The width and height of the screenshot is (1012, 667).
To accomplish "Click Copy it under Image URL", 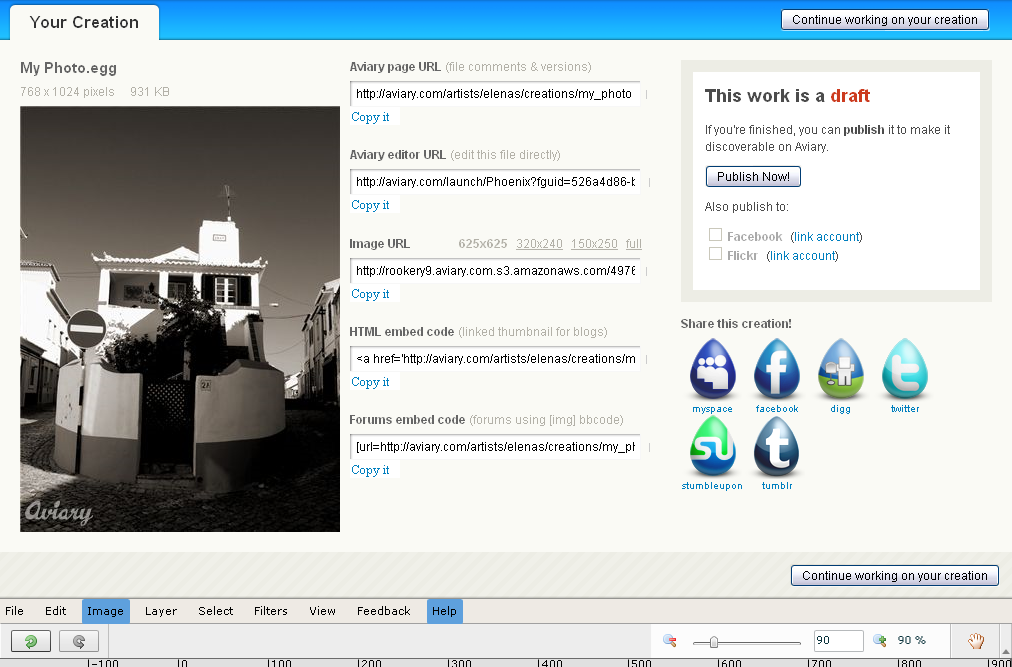I will [x=370, y=294].
